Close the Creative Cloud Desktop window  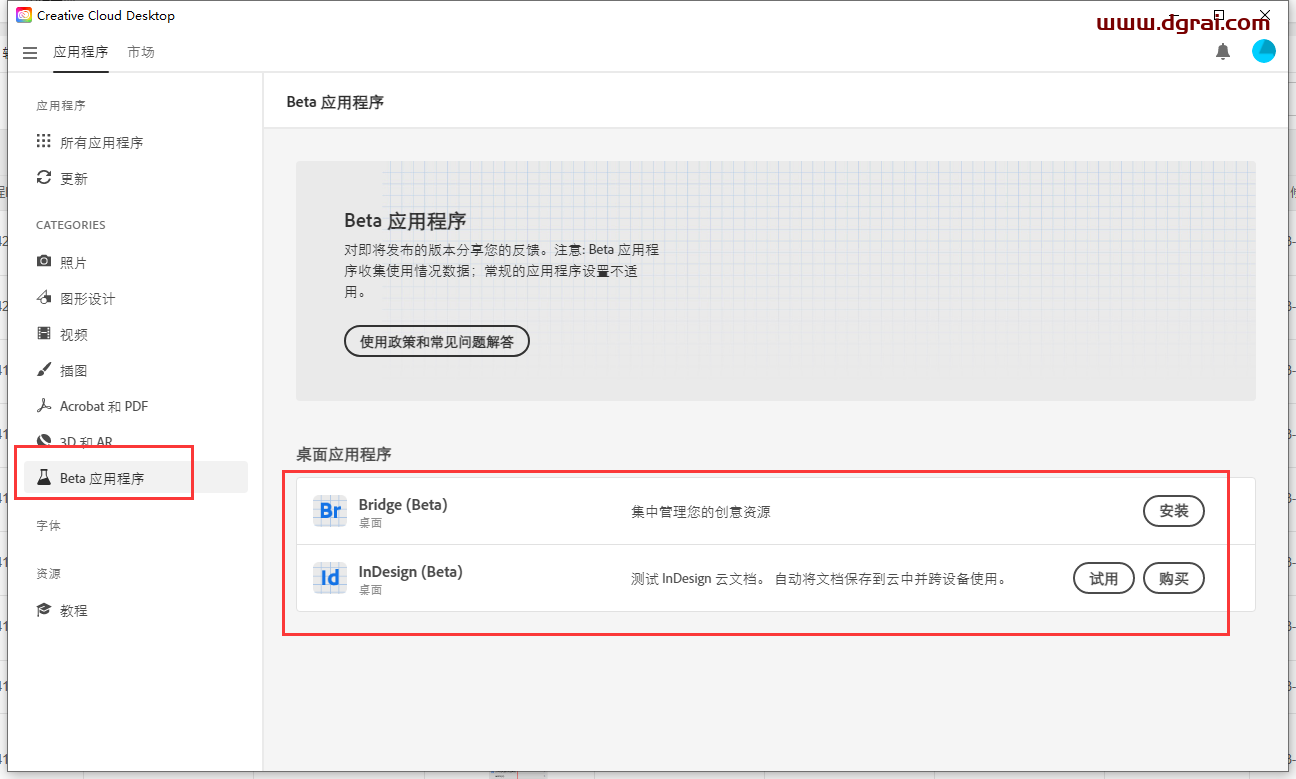tap(1265, 15)
